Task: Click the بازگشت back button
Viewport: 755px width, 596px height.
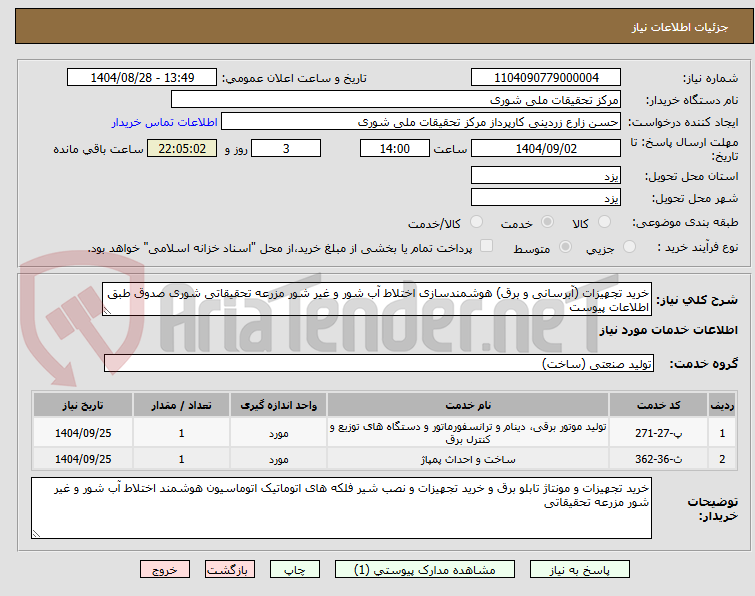Action: (229, 570)
